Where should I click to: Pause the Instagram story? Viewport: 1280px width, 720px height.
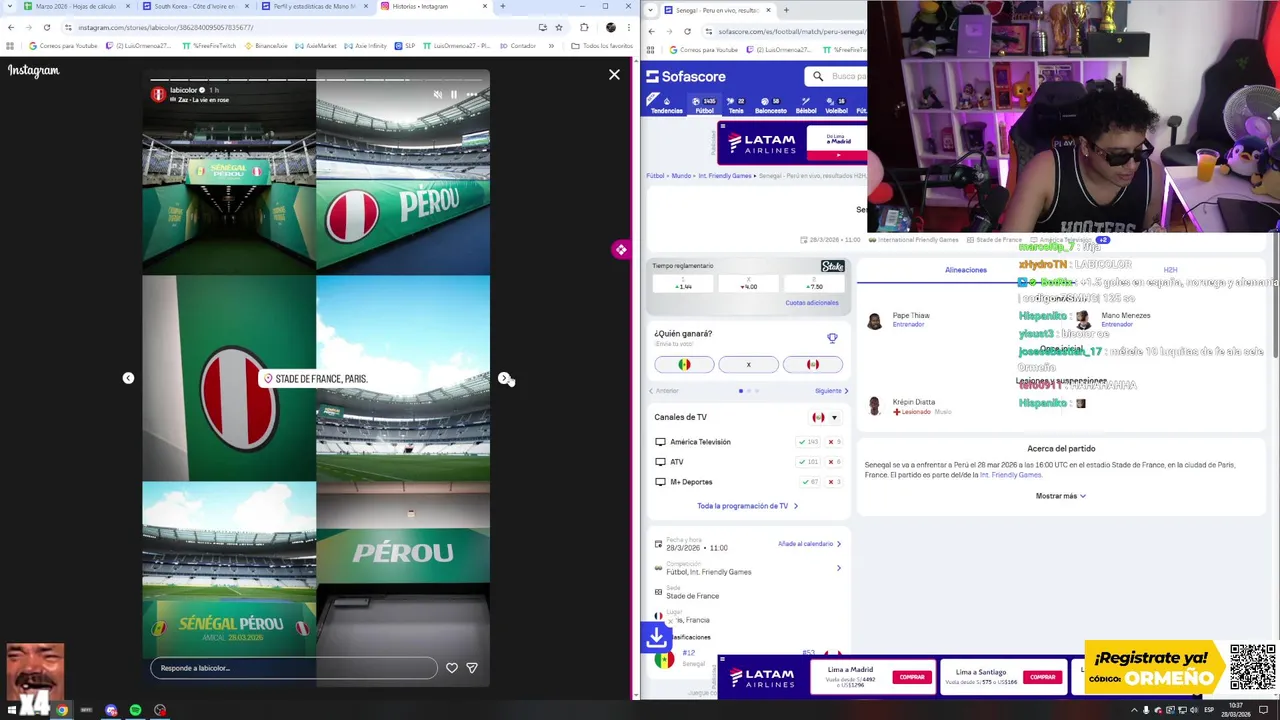tap(454, 95)
